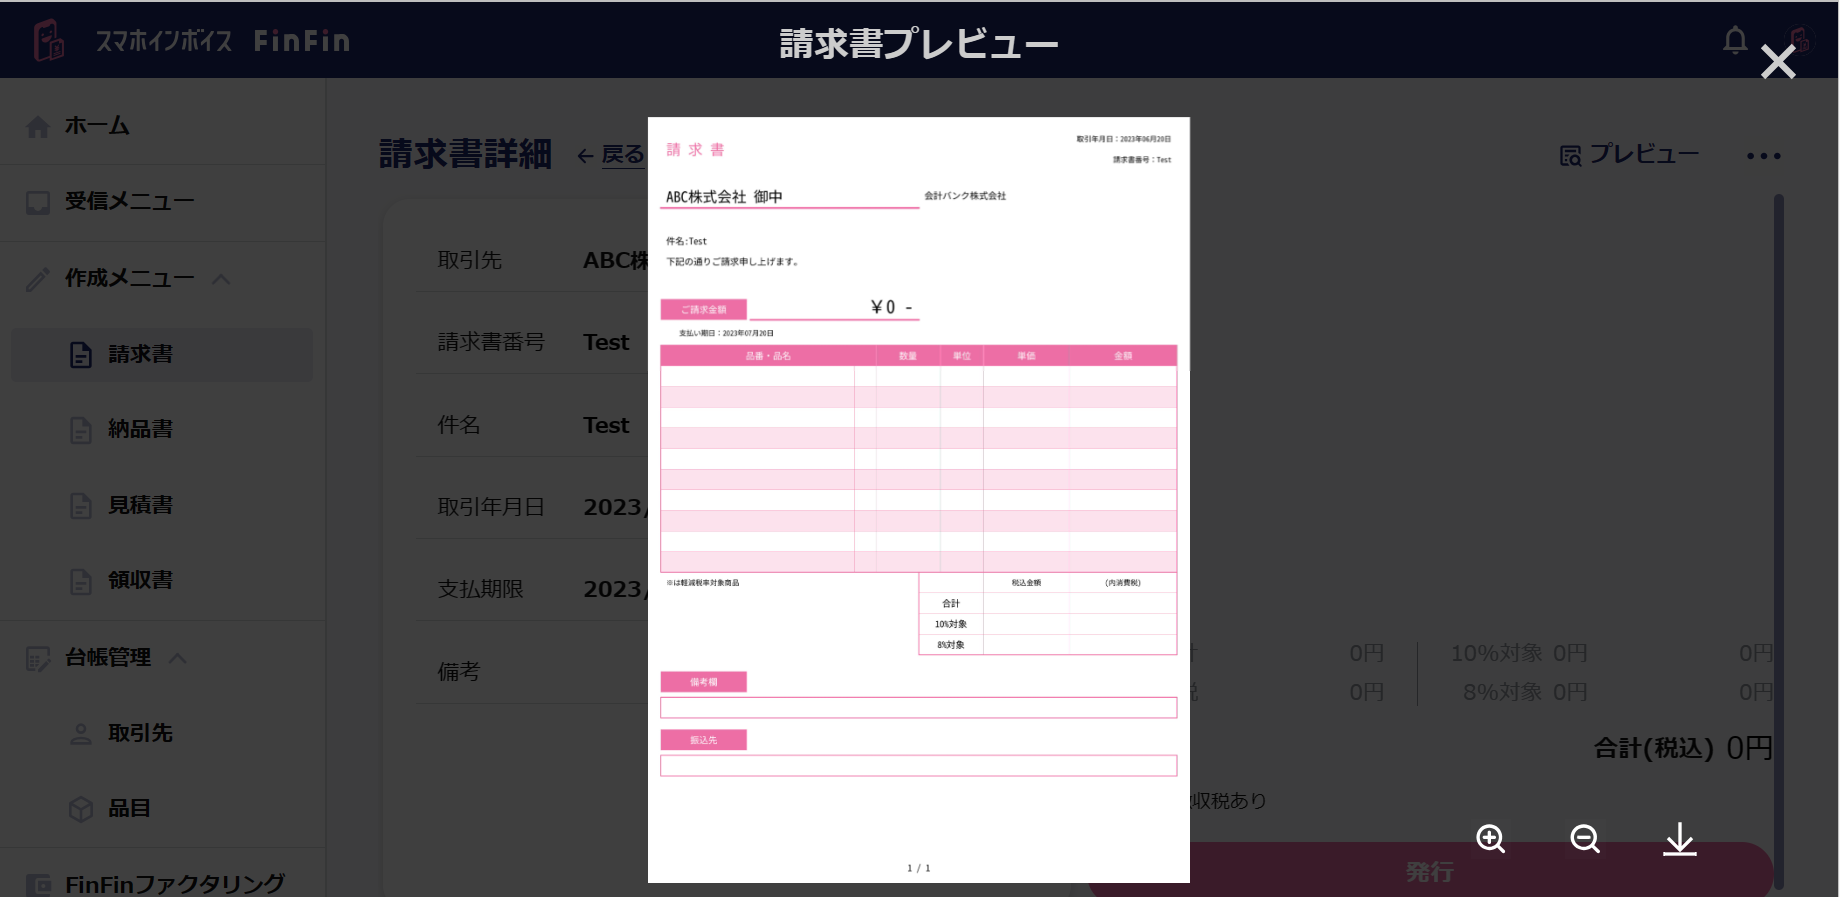Click the 請求書番号 label
Image resolution: width=1840 pixels, height=897 pixels.
click(x=491, y=343)
